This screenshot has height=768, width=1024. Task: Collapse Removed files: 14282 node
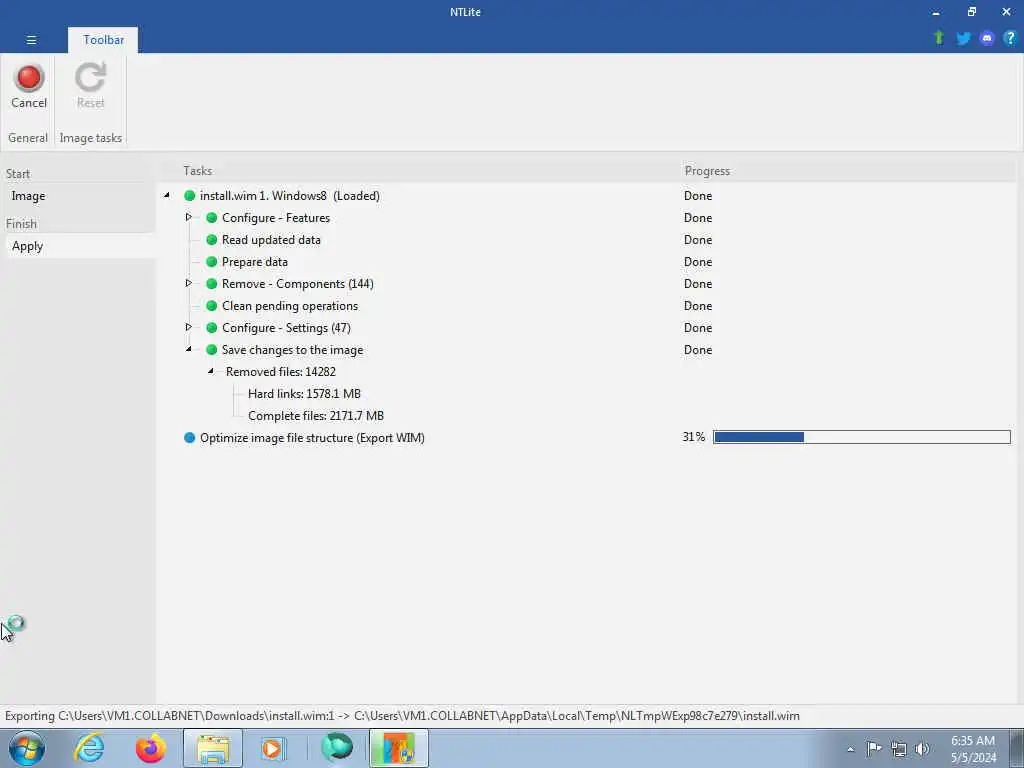[211, 371]
